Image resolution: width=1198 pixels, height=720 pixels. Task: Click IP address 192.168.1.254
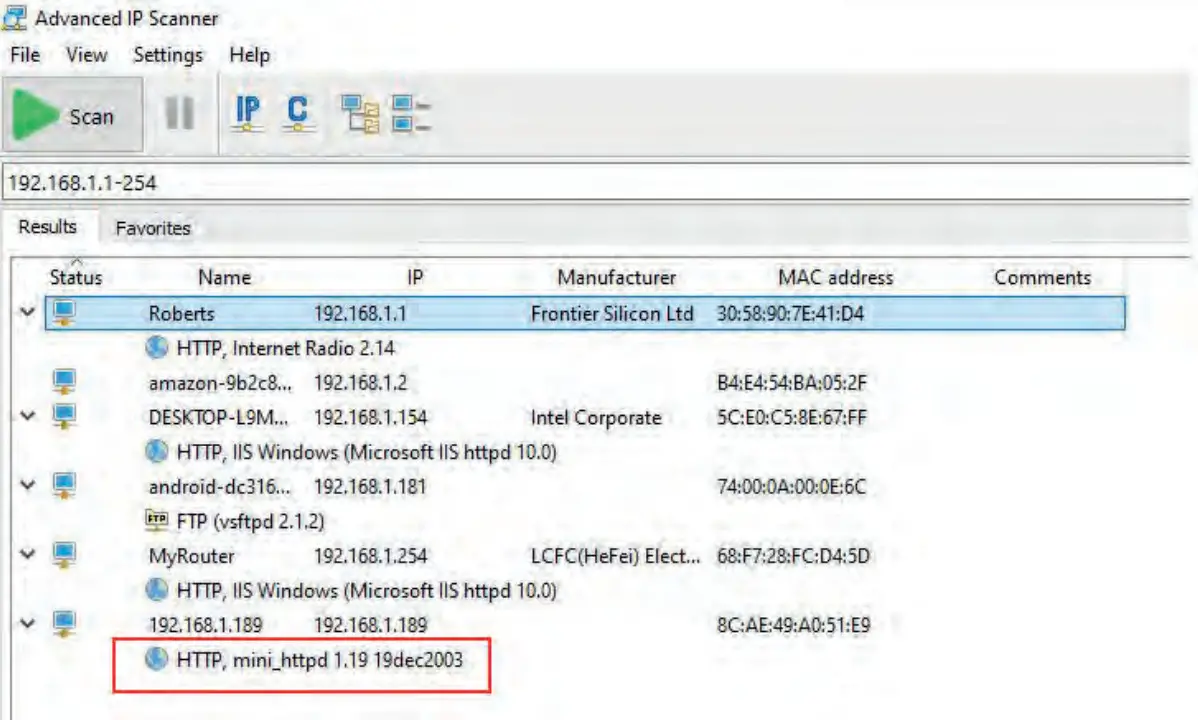pyautogui.click(x=371, y=556)
